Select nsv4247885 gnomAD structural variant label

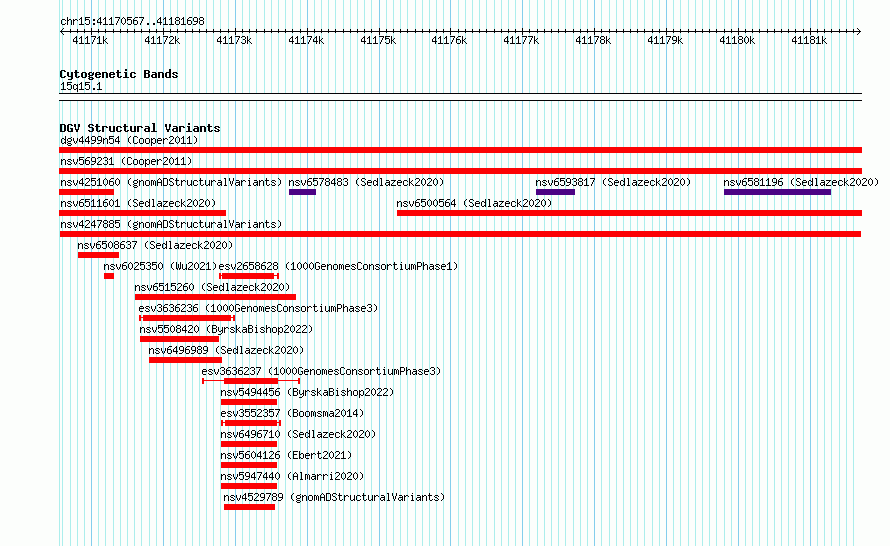click(x=171, y=224)
